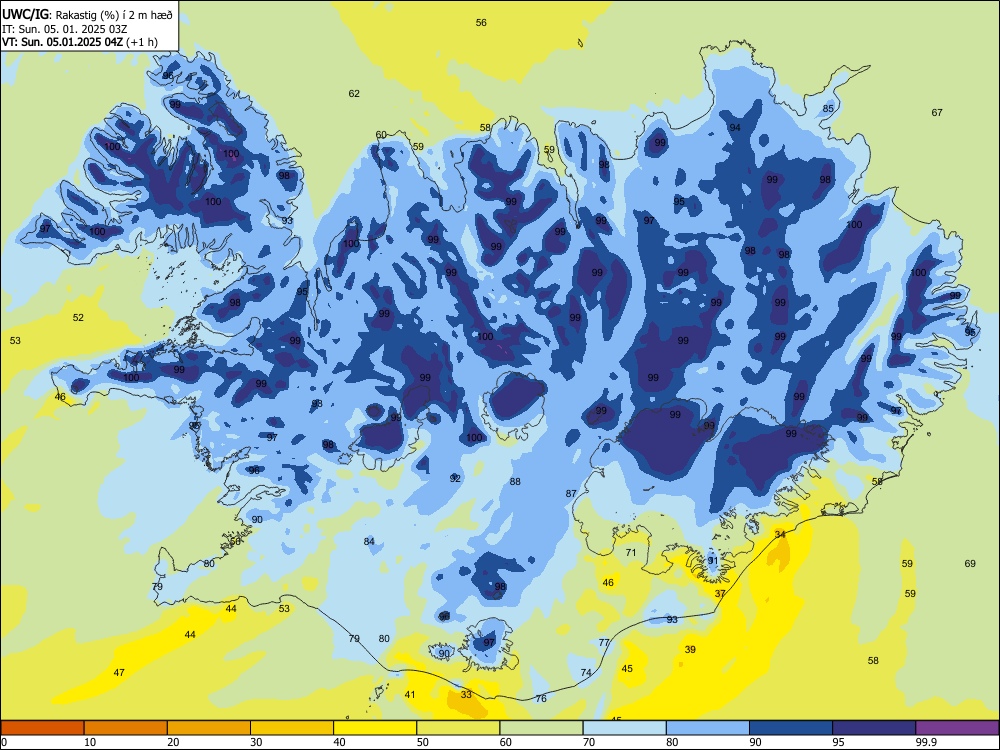Click the map value '69'
The height and width of the screenshot is (750, 1000).
coord(970,563)
